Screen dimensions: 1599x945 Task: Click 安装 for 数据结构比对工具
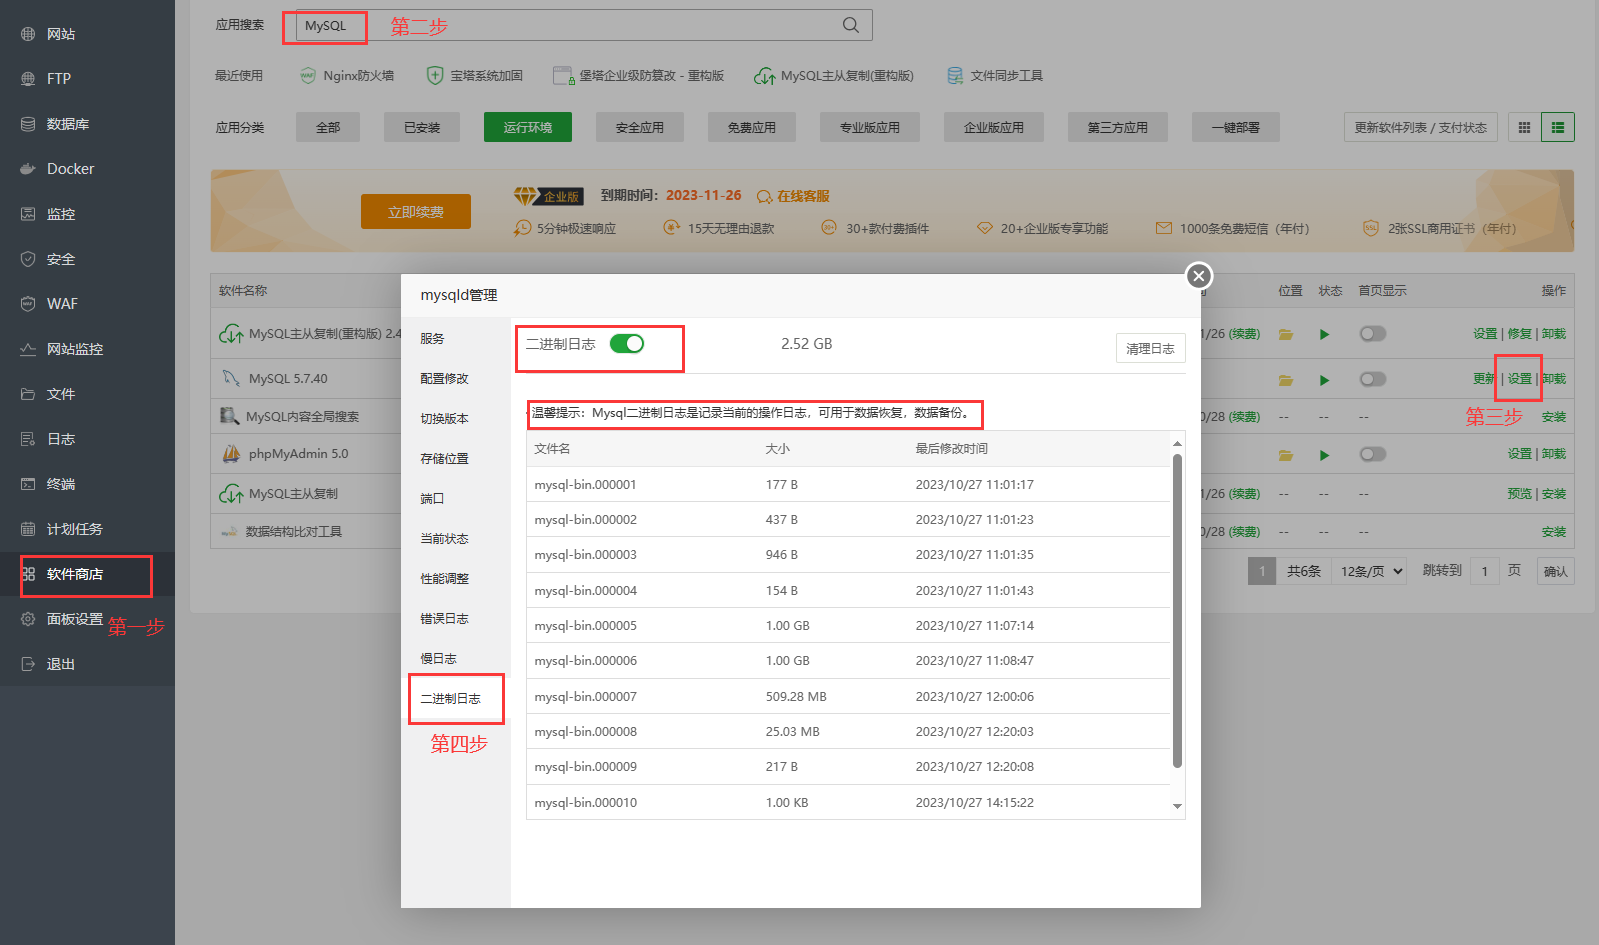1554,532
